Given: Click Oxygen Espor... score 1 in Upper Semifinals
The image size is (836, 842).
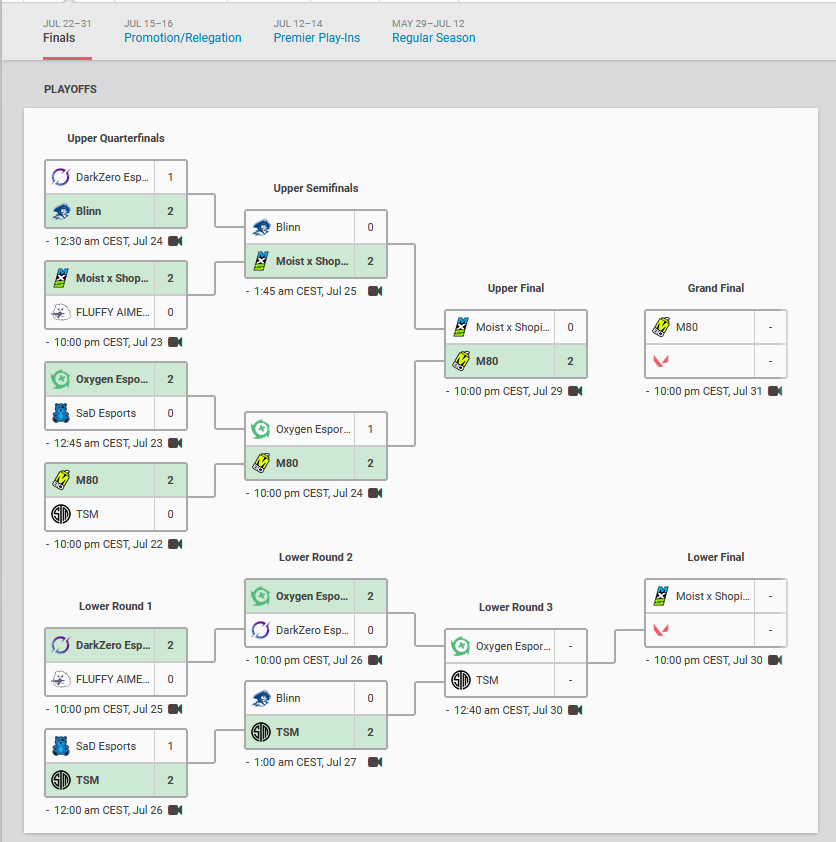Looking at the screenshot, I should [x=370, y=429].
